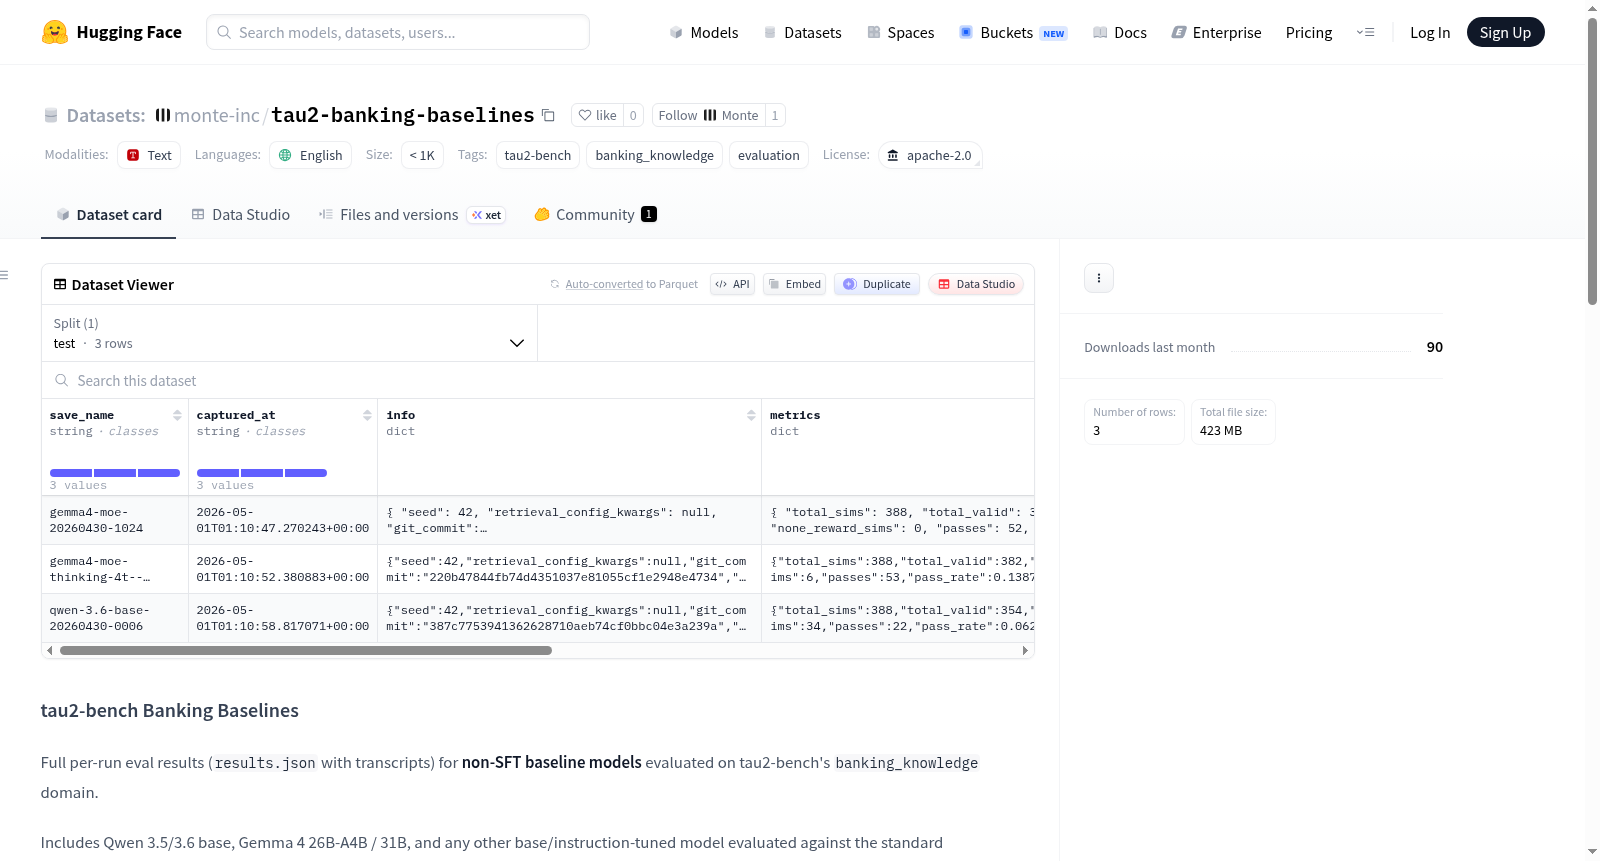Open the Enterprise page
This screenshot has width=1600, height=861.
(1216, 32)
